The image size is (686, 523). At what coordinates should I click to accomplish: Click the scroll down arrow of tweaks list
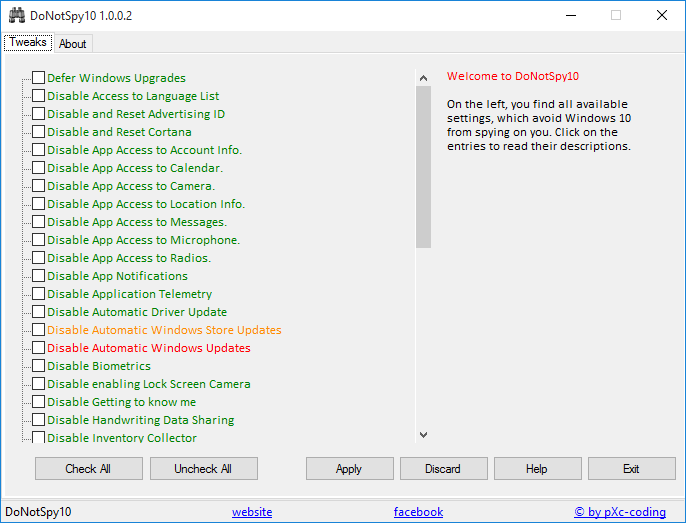pyautogui.click(x=423, y=435)
